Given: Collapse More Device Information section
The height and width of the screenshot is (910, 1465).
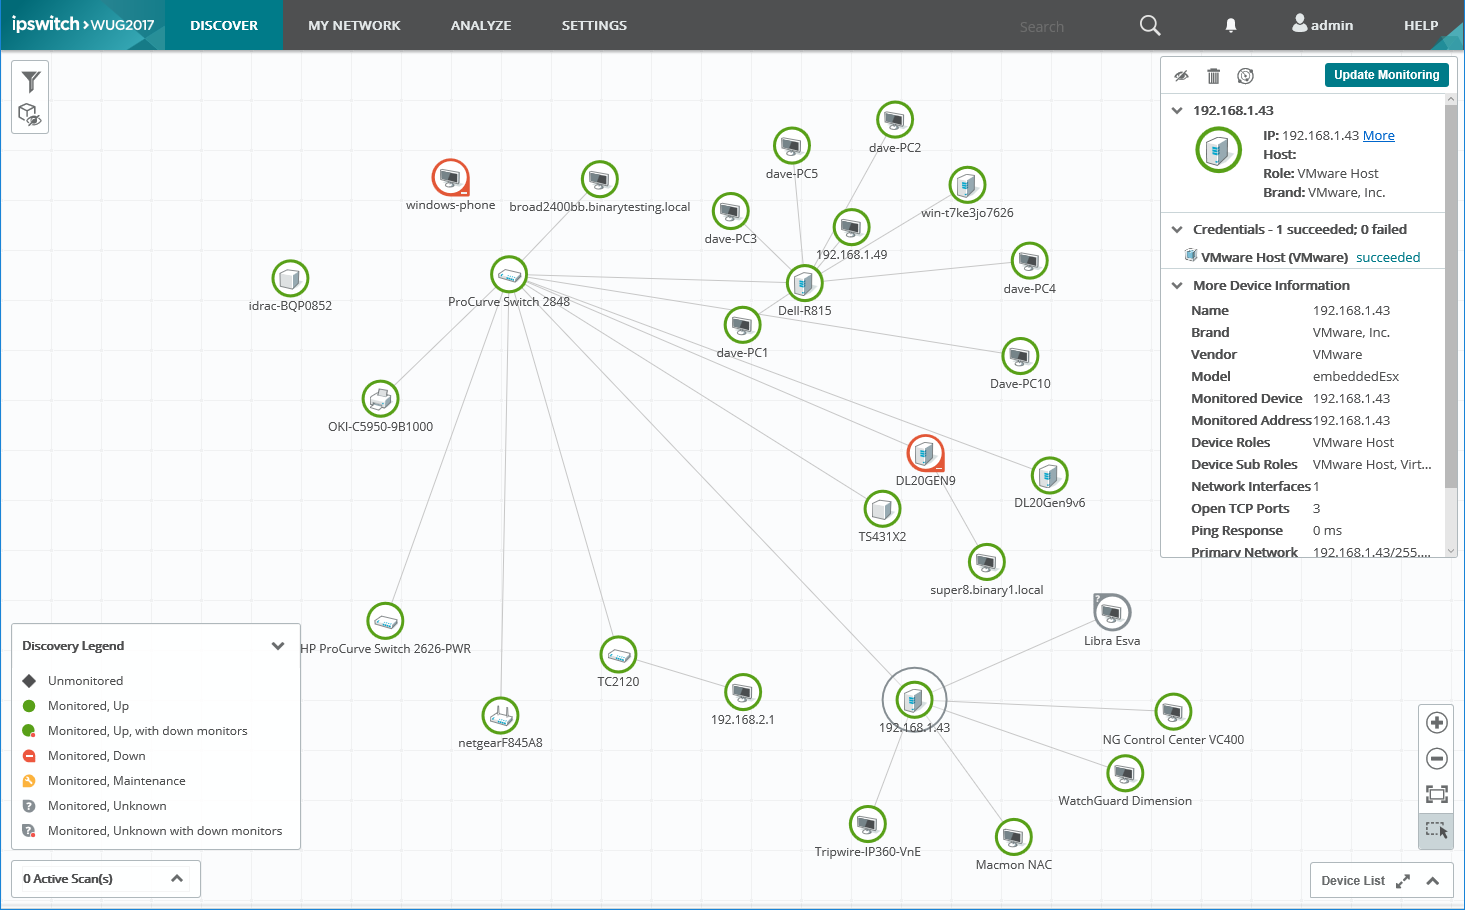Looking at the screenshot, I should coord(1177,286).
